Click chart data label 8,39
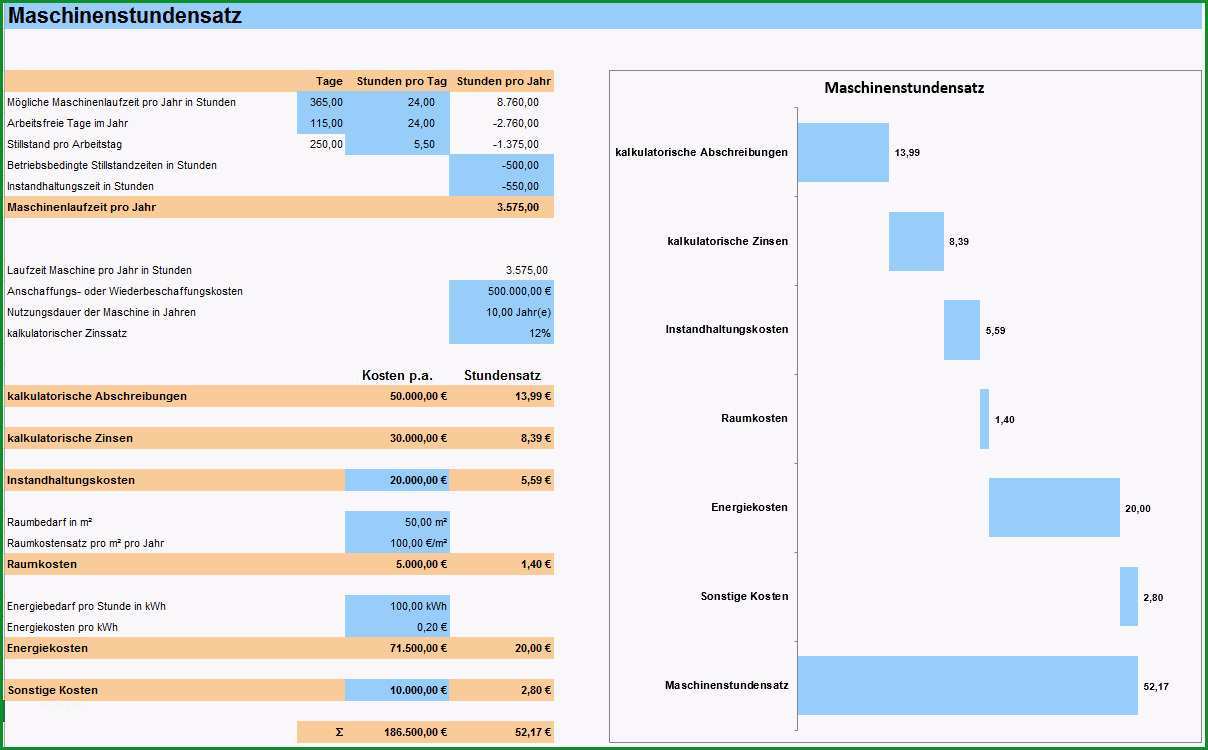The width and height of the screenshot is (1208, 750). pos(959,242)
